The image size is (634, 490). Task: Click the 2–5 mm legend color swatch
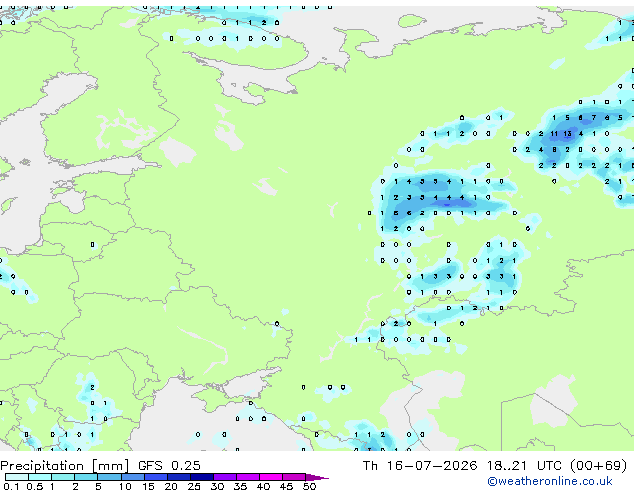point(86,477)
